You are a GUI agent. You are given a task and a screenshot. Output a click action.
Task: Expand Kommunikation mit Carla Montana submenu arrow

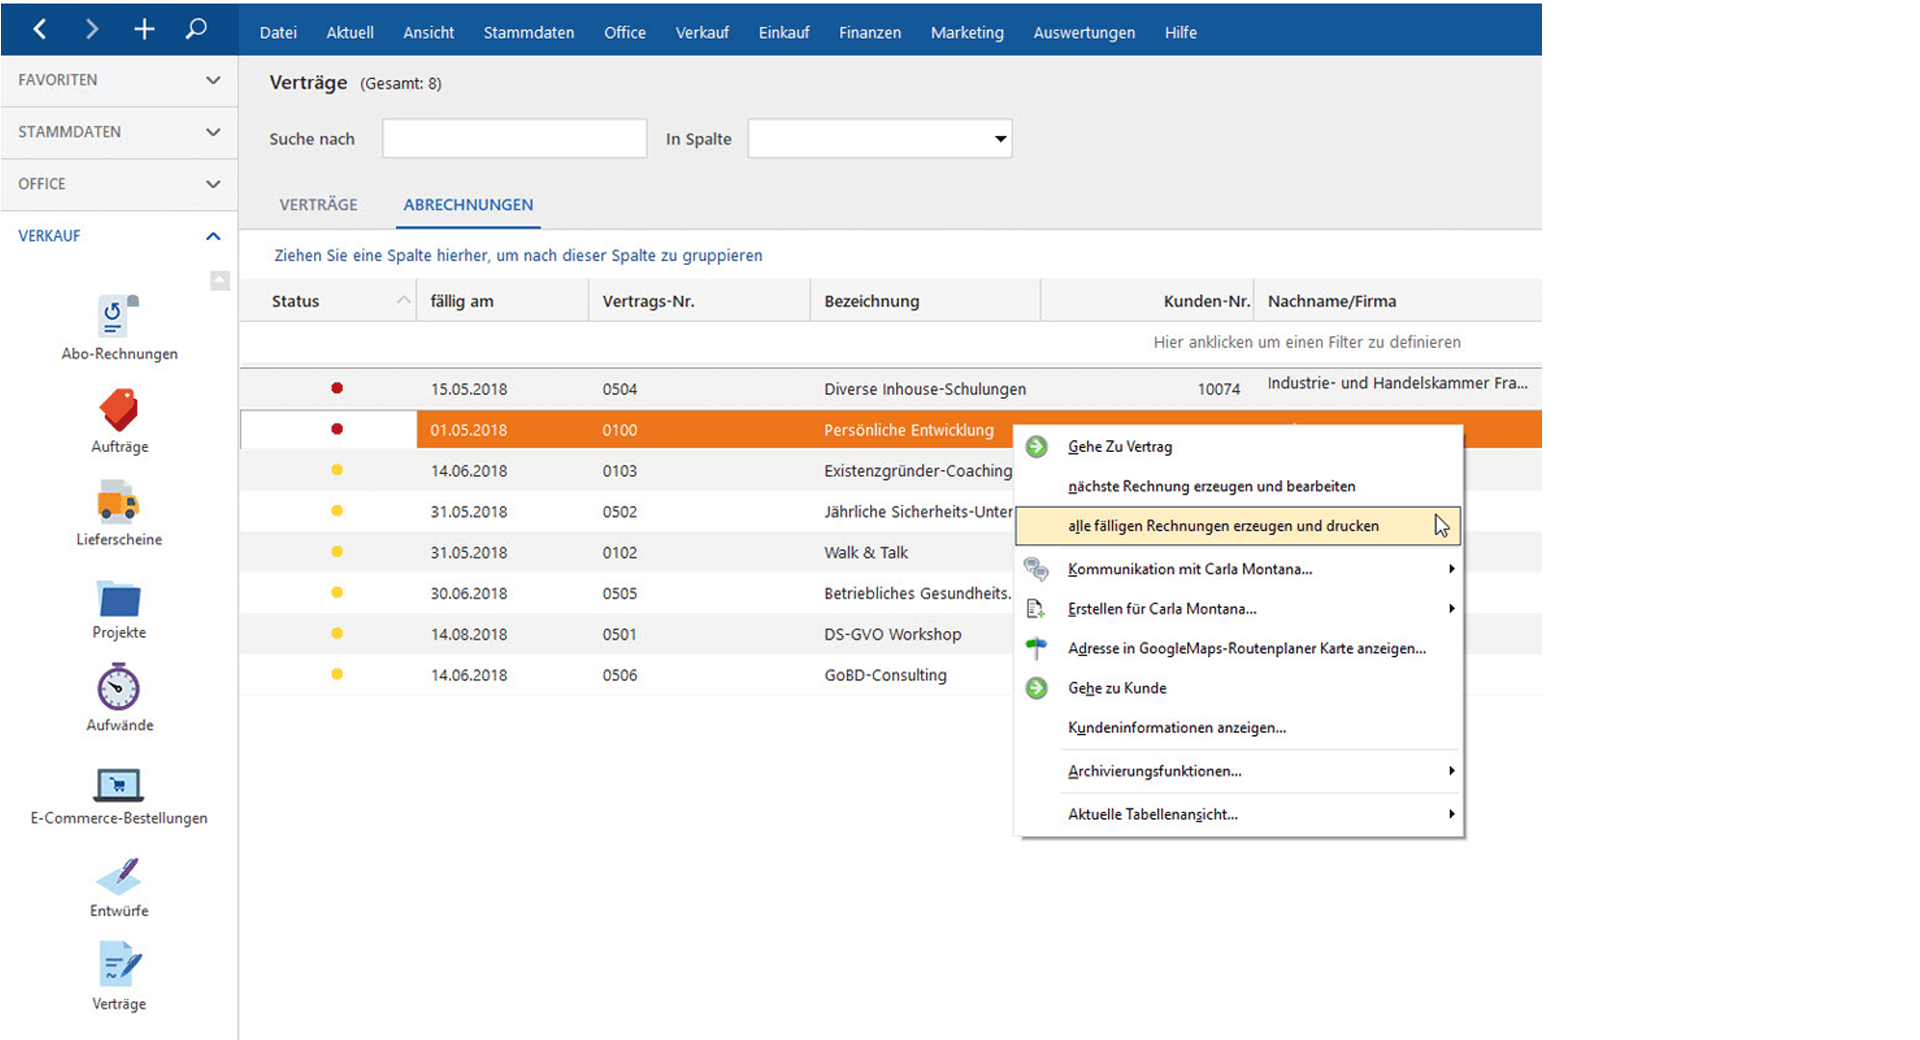click(x=1451, y=569)
